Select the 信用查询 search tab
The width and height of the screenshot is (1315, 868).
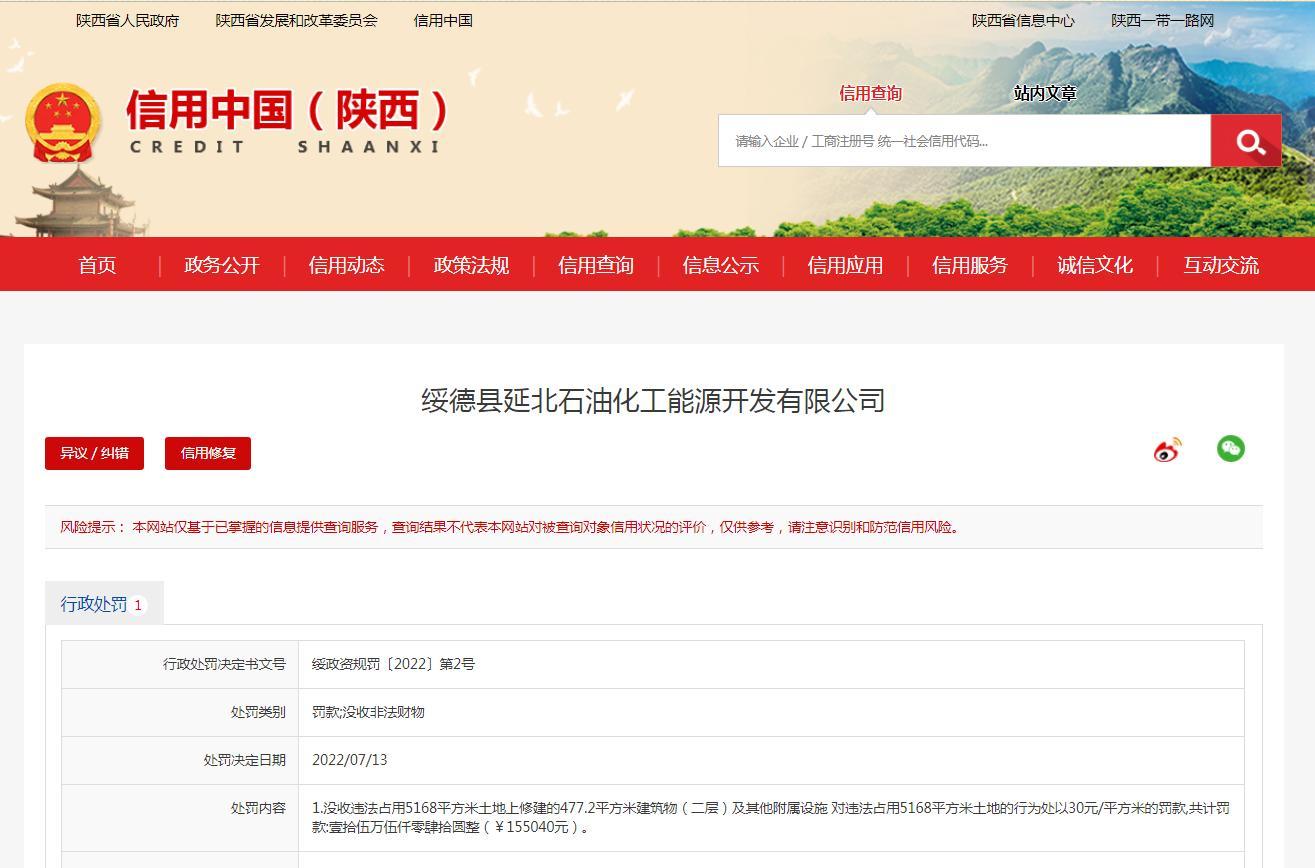[x=870, y=93]
